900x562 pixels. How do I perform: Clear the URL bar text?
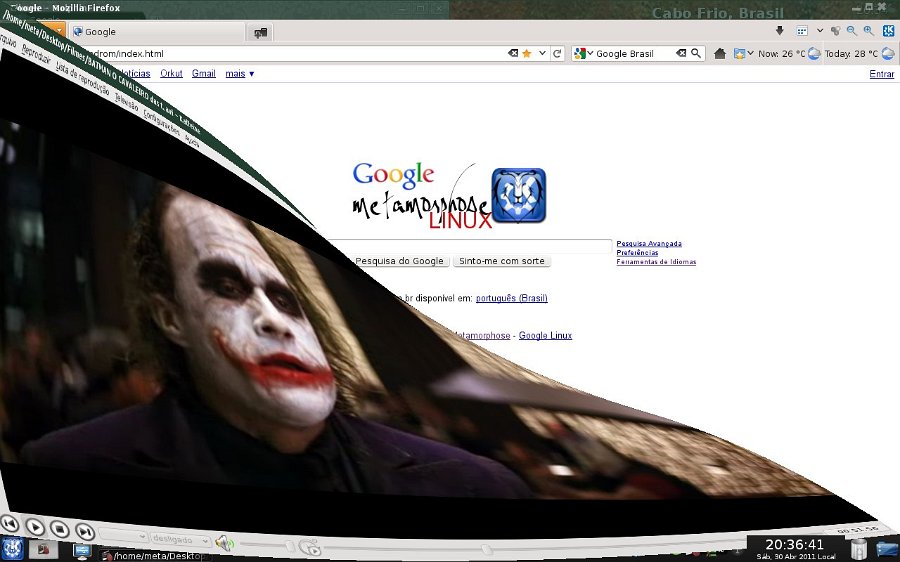coord(513,53)
